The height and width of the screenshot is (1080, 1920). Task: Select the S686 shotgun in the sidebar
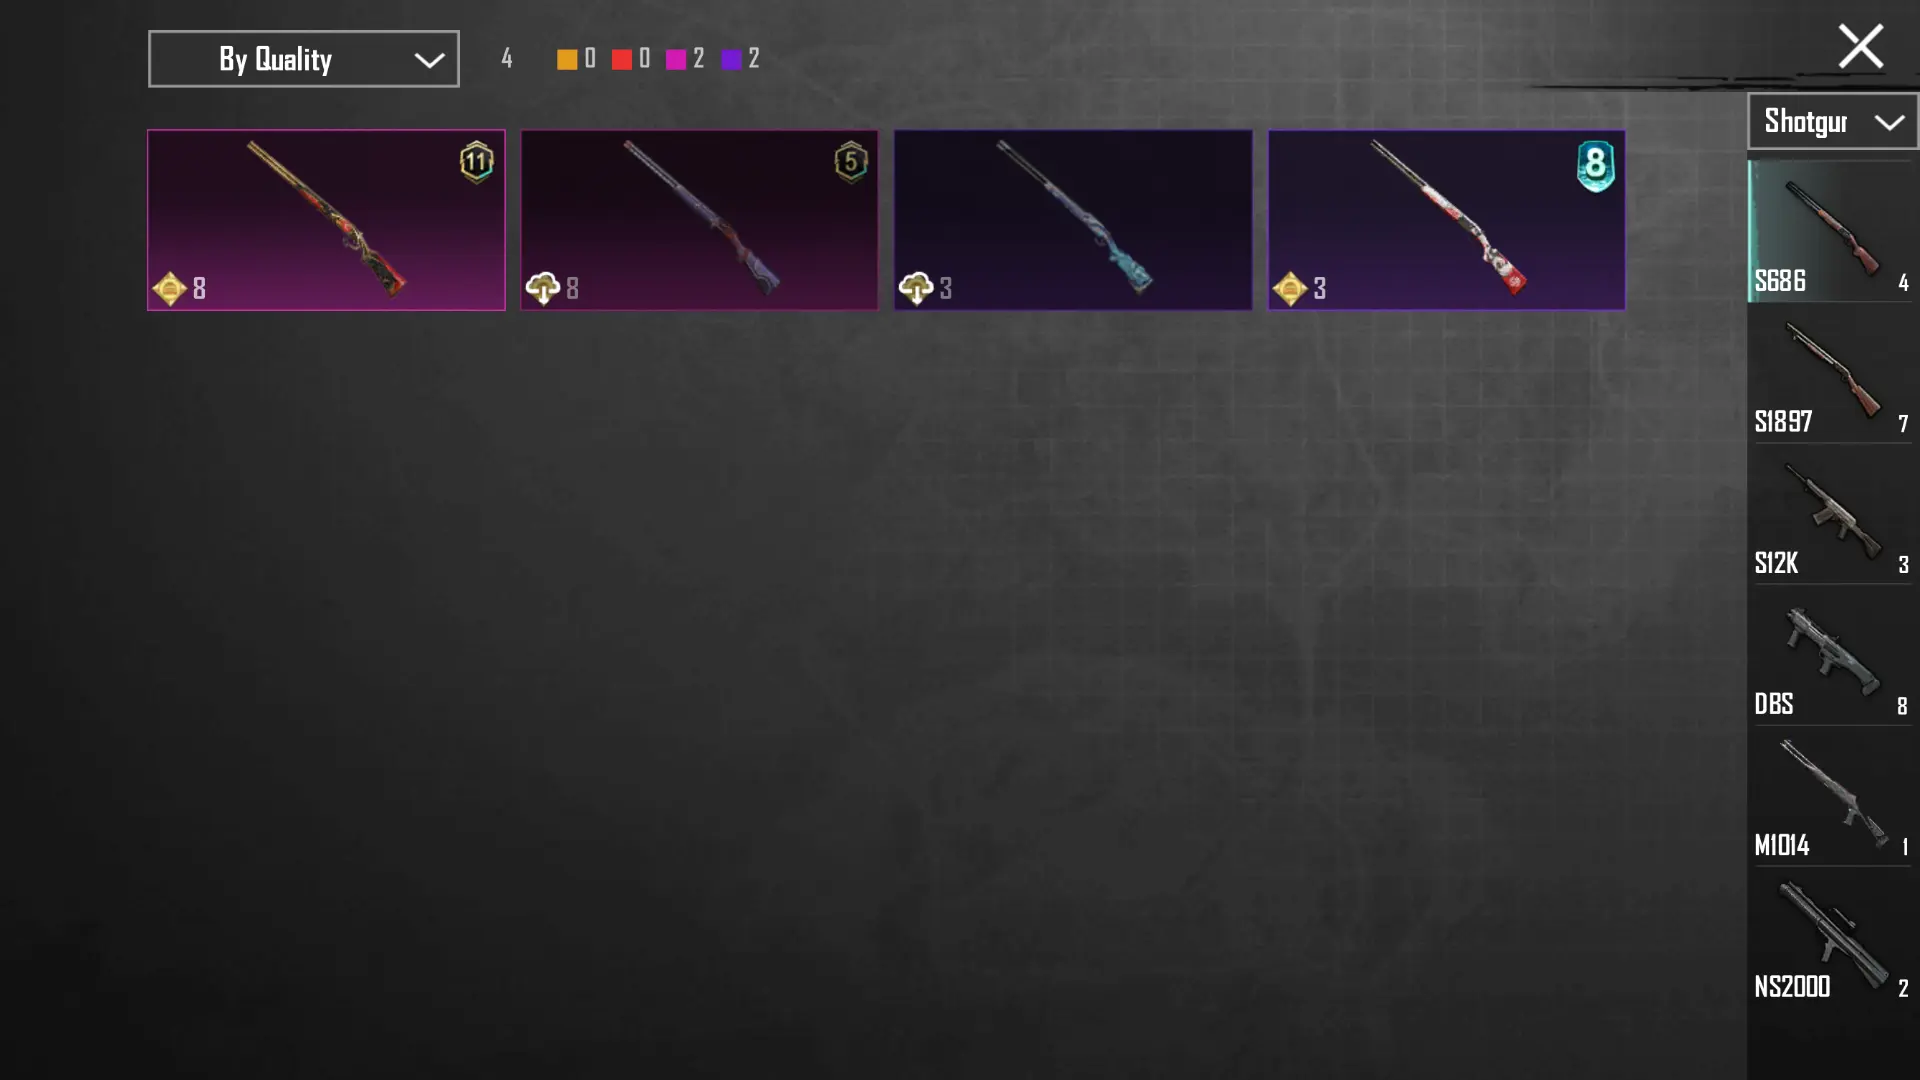pyautogui.click(x=1832, y=231)
